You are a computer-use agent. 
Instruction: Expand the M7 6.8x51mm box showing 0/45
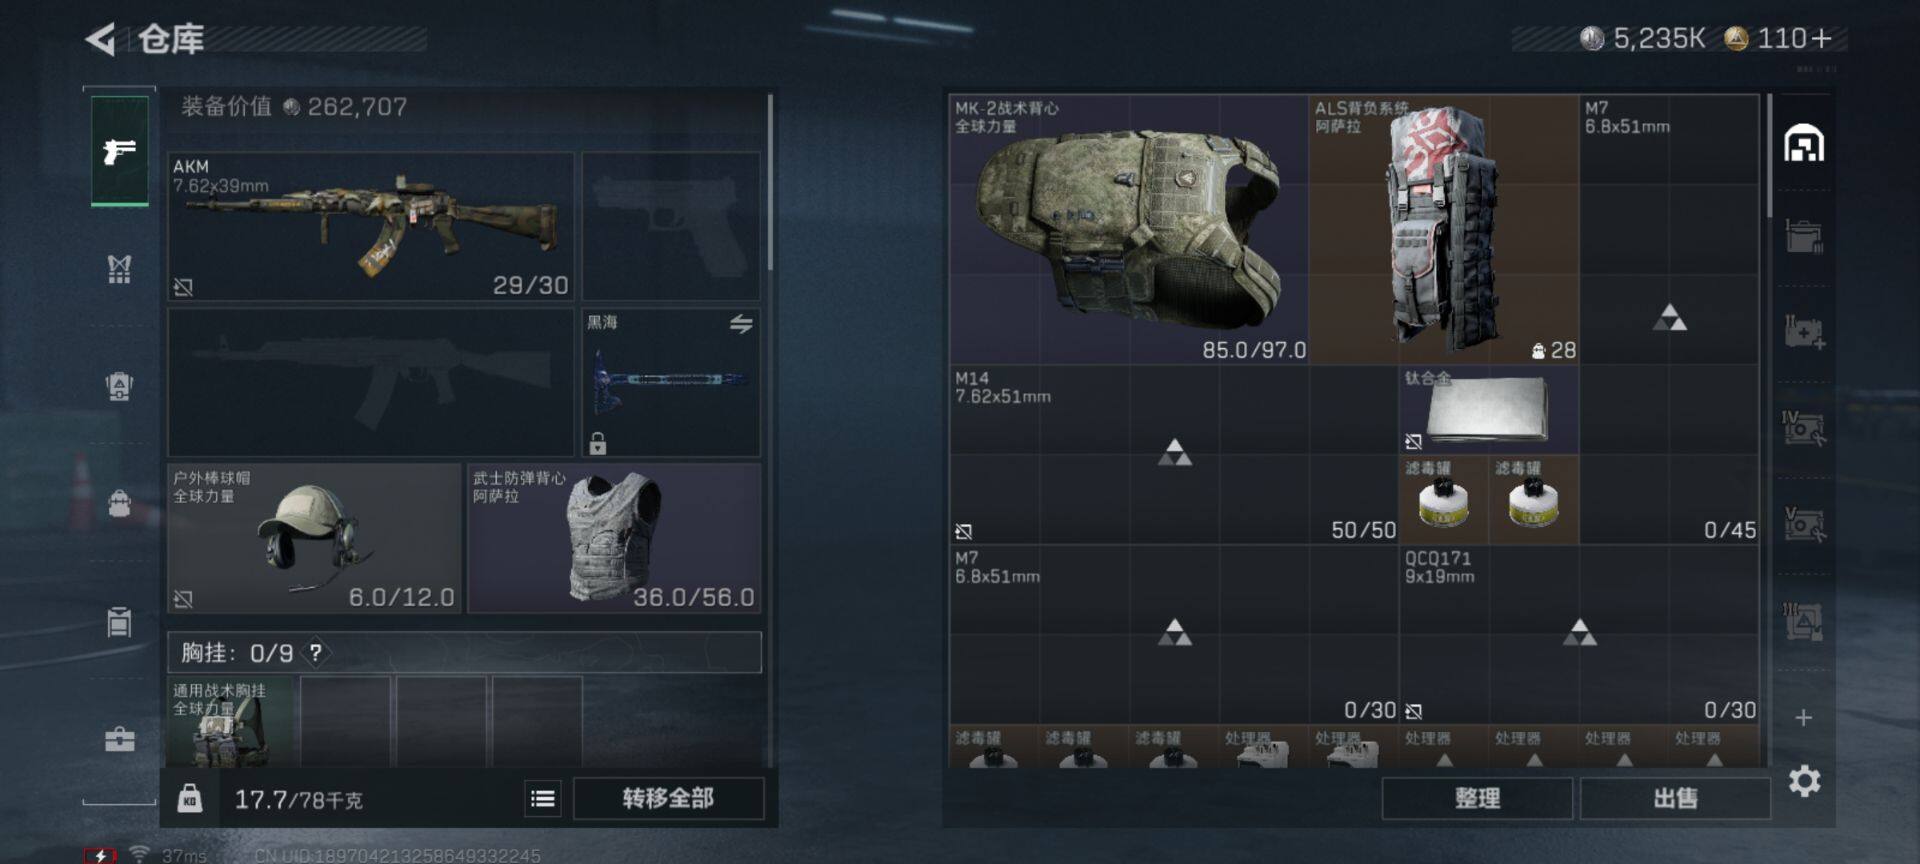(x=1669, y=319)
